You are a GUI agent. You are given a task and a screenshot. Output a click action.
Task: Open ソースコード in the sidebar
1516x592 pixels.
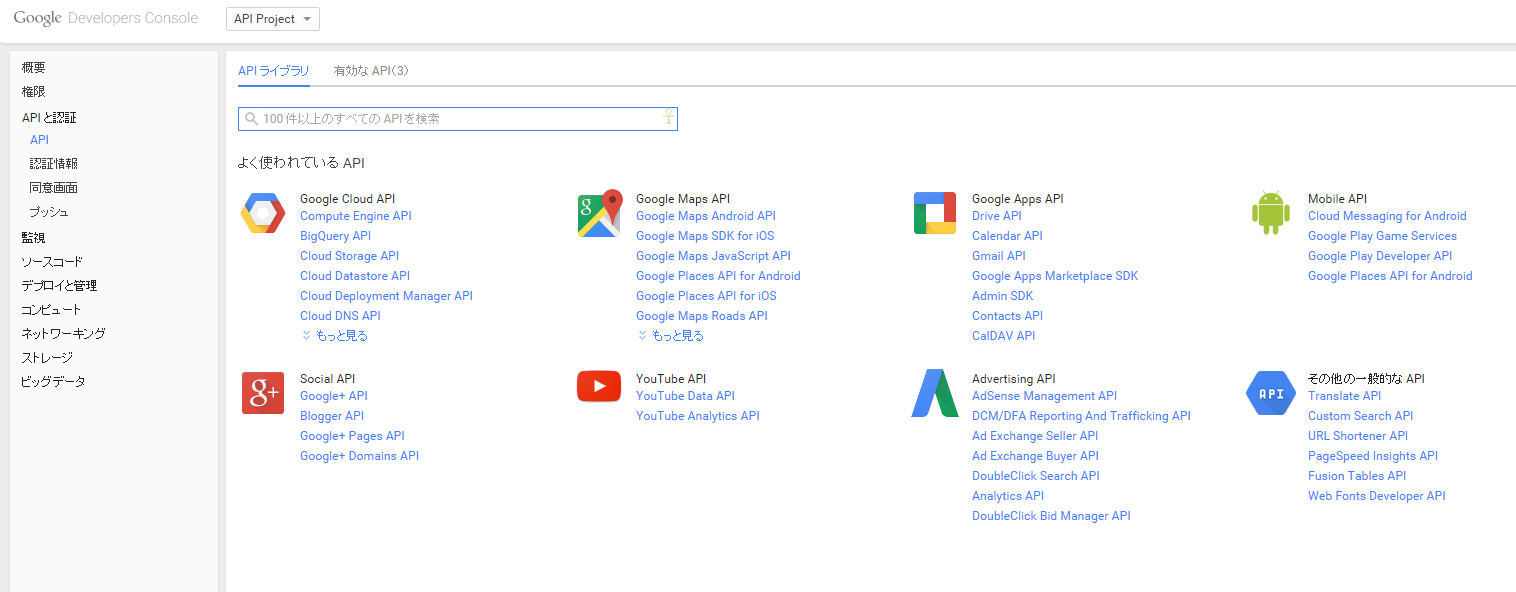point(52,262)
